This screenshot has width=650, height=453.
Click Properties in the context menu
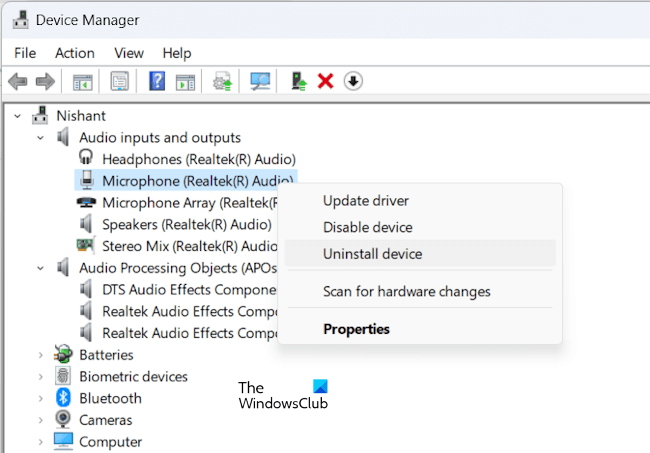click(356, 329)
